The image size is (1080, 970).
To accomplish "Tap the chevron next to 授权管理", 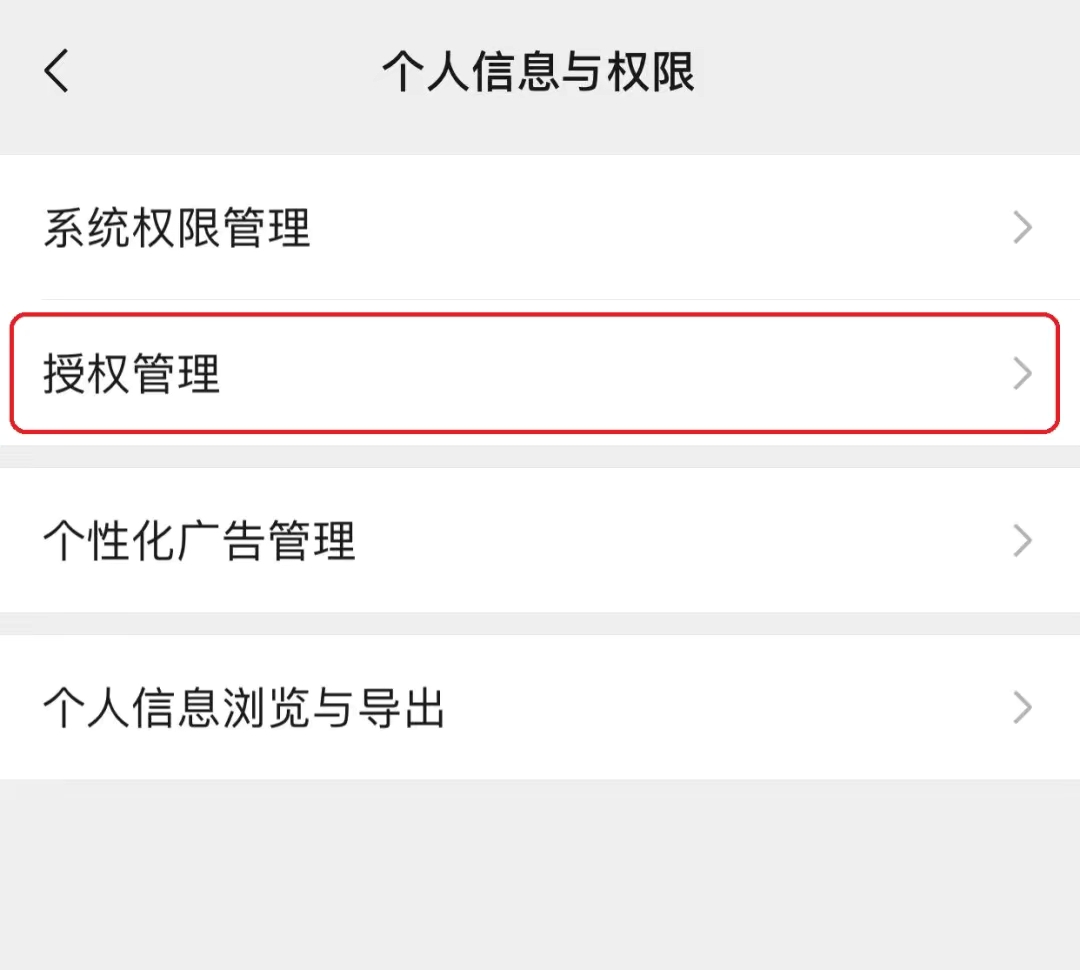I will click(1022, 374).
